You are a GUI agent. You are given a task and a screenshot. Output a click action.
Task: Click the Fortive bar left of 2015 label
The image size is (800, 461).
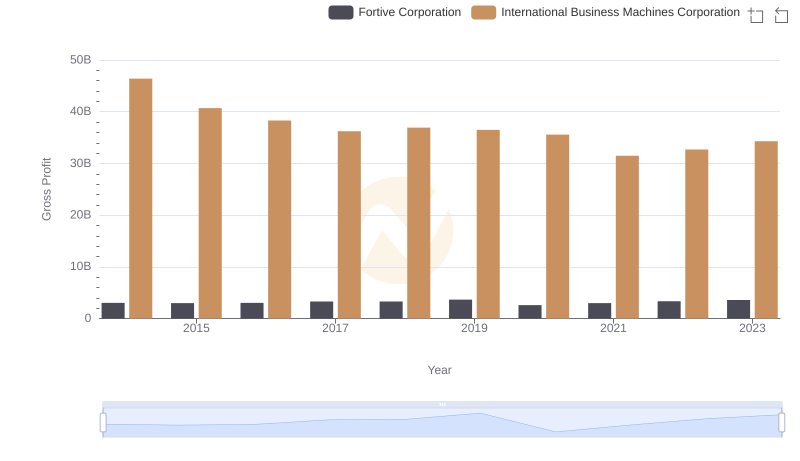click(x=183, y=311)
